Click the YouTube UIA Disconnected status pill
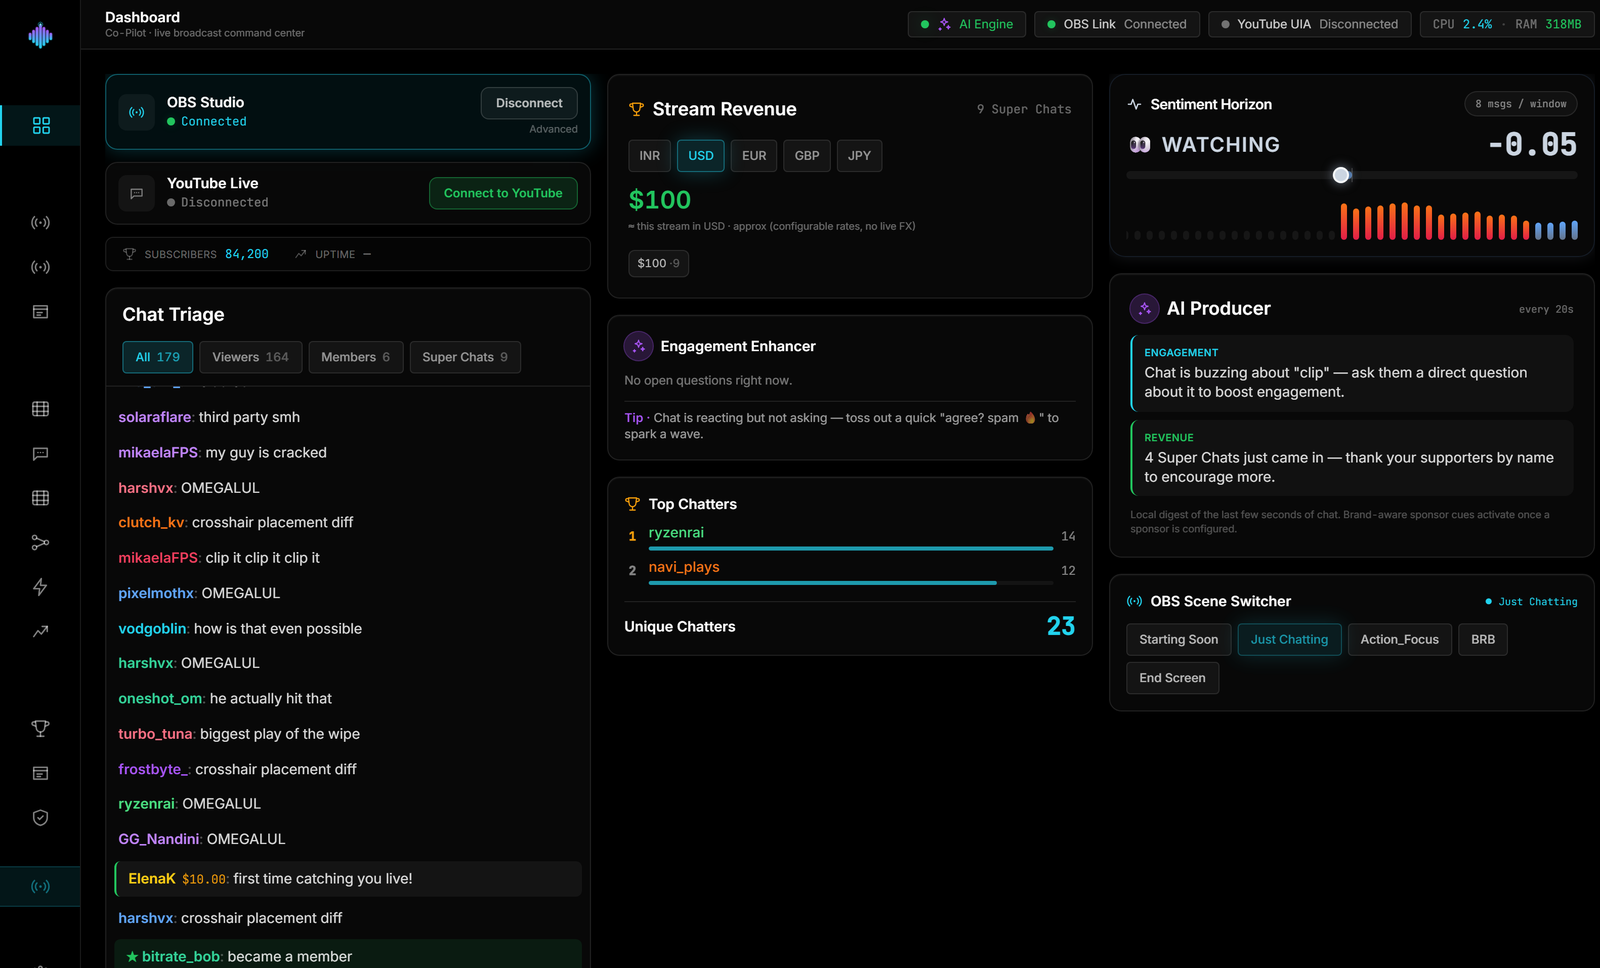 1309,24
